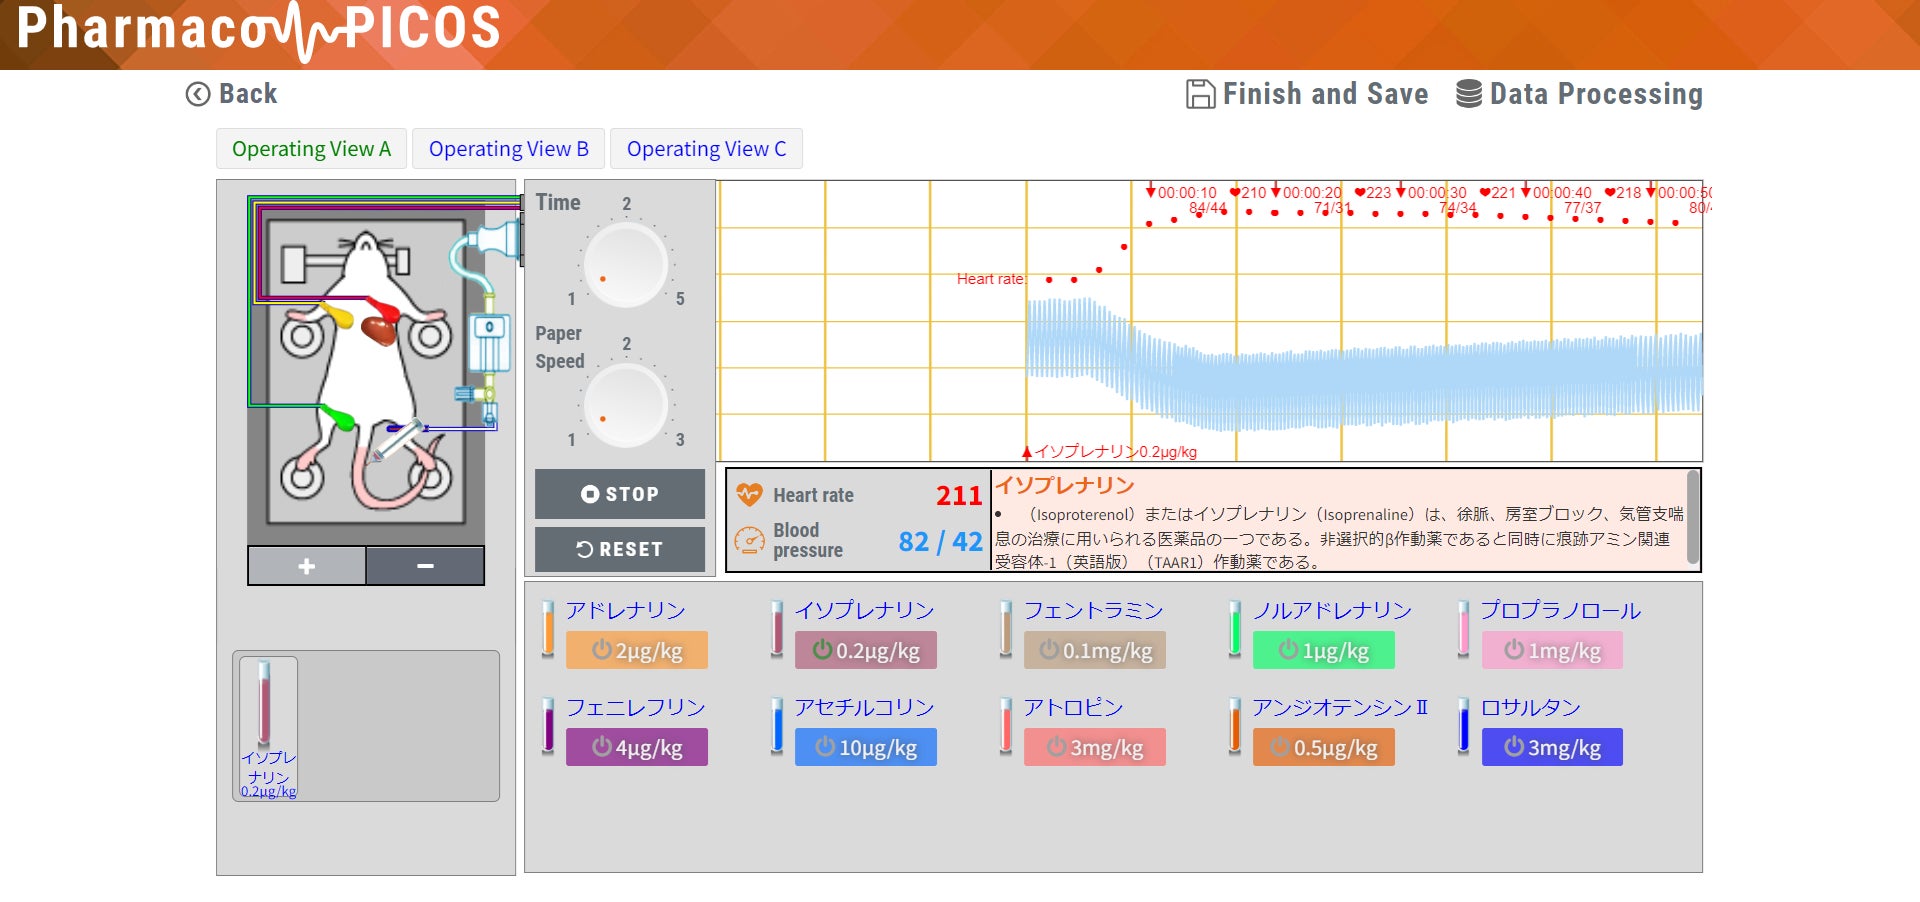1920x902 pixels.
Task: Stop the recording with STOP button
Action: (620, 494)
